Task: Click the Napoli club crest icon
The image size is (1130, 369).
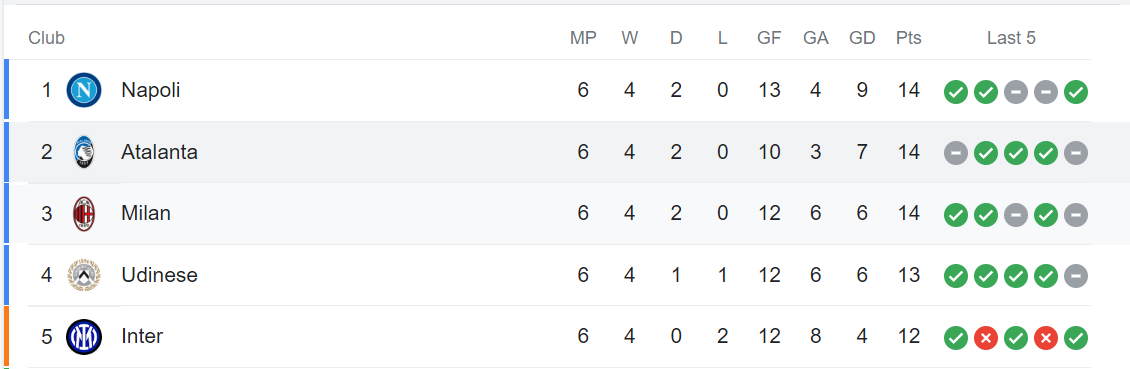Action: tap(84, 91)
